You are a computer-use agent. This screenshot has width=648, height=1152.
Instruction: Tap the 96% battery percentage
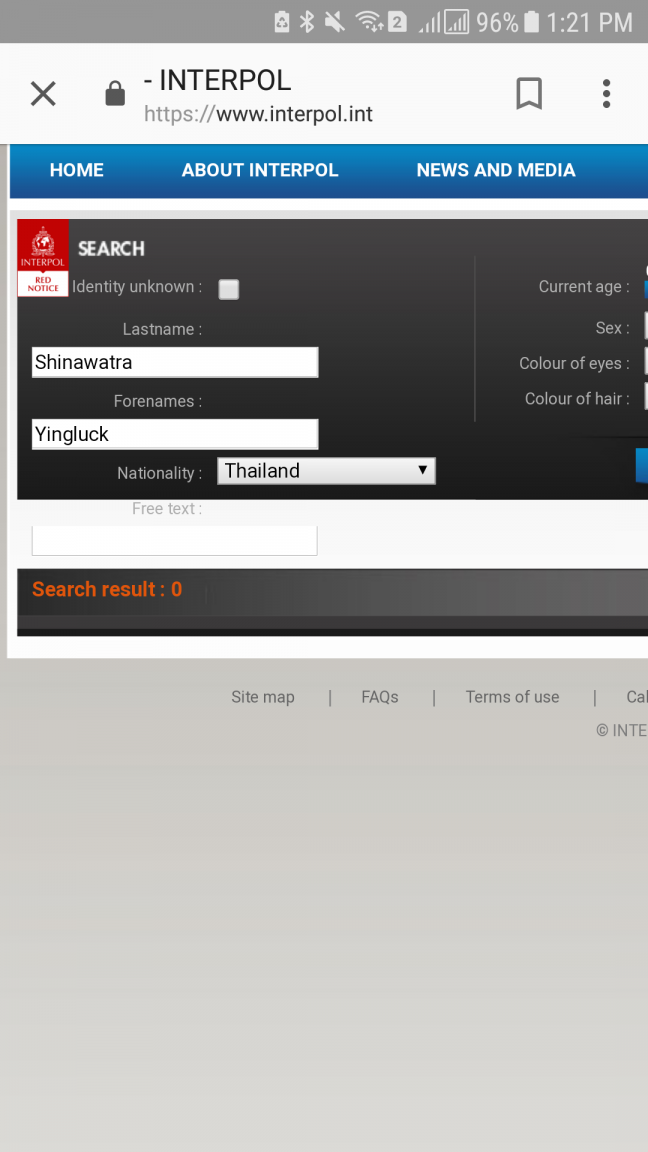pyautogui.click(x=497, y=23)
